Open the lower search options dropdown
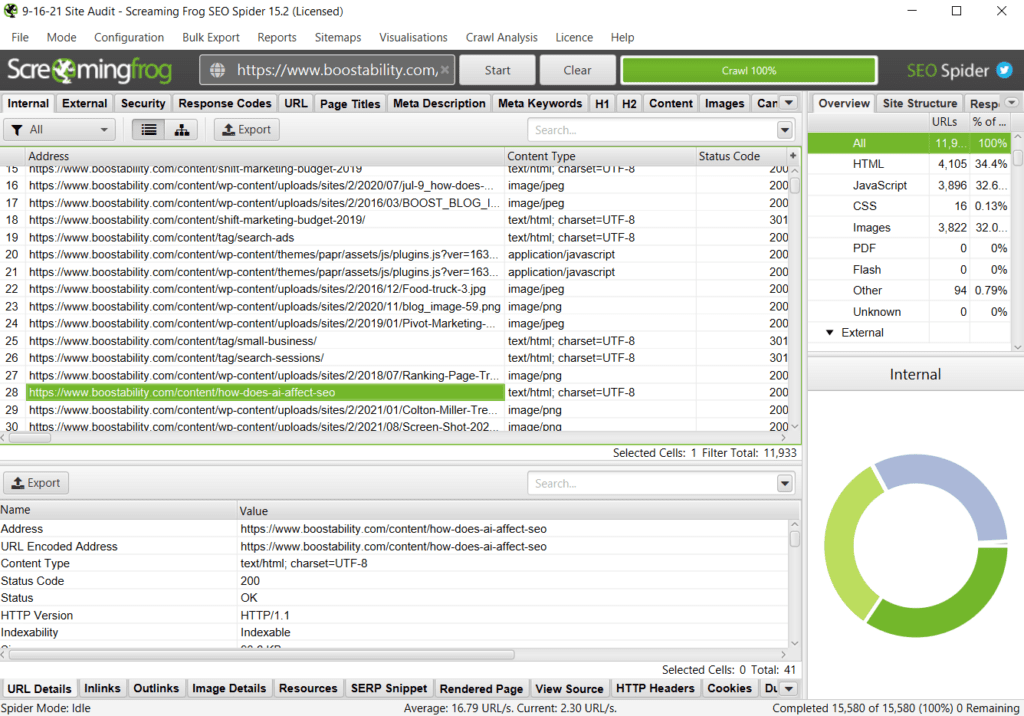 tap(785, 483)
